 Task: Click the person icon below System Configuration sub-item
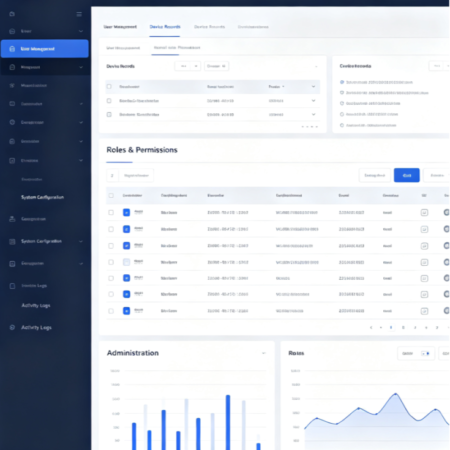pyautogui.click(x=12, y=219)
